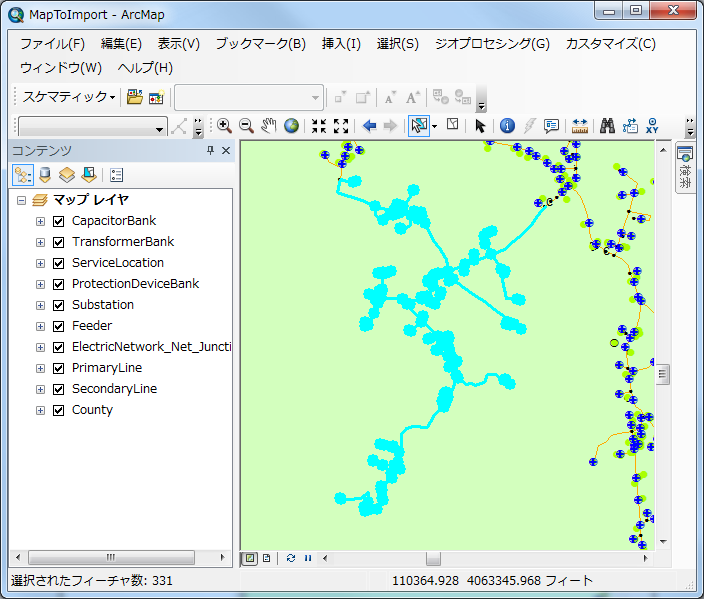This screenshot has height=599, width=704.
Task: Choose the Select Features tool
Action: (x=419, y=126)
